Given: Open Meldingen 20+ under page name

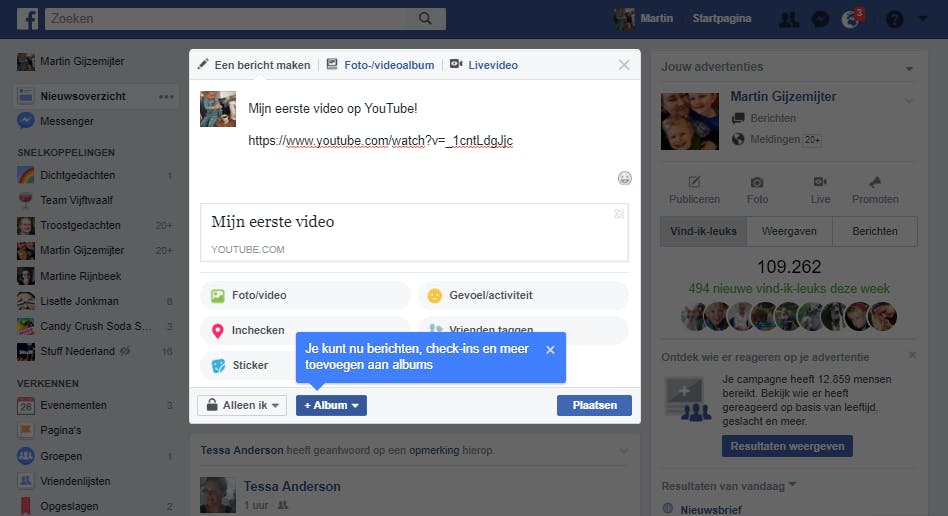Looking at the screenshot, I should point(776,139).
